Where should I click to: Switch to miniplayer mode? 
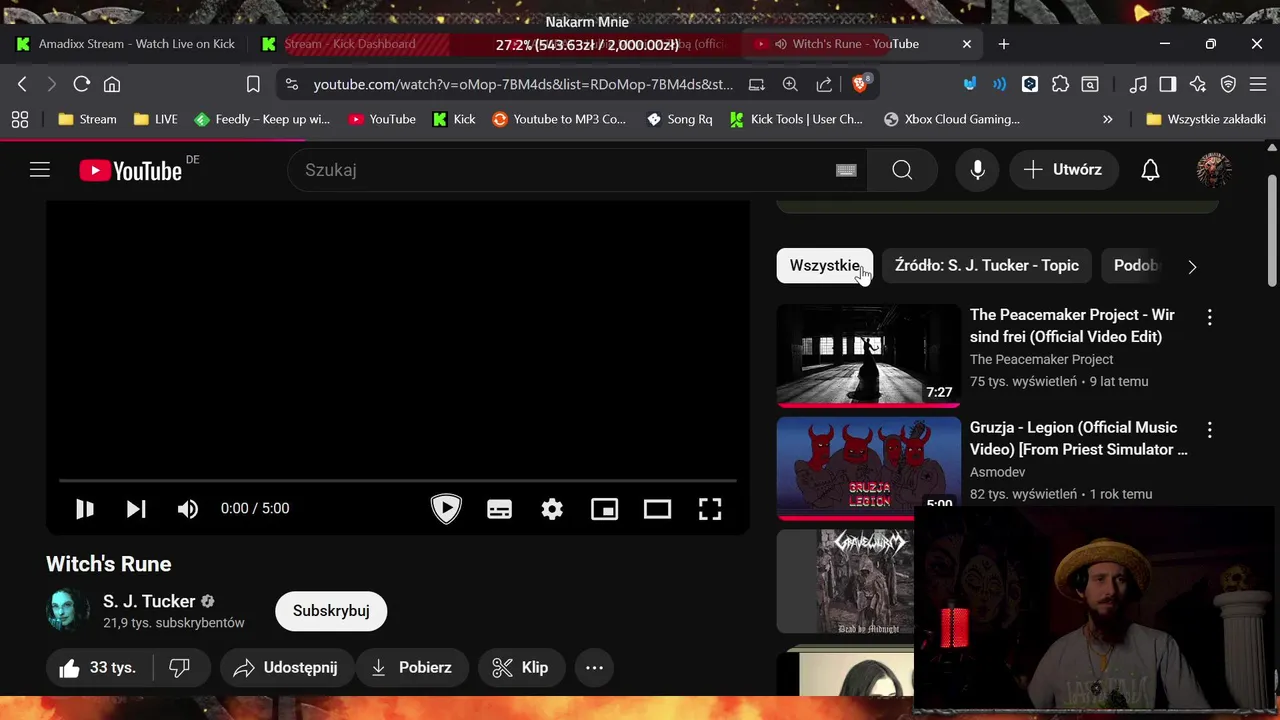click(x=605, y=509)
